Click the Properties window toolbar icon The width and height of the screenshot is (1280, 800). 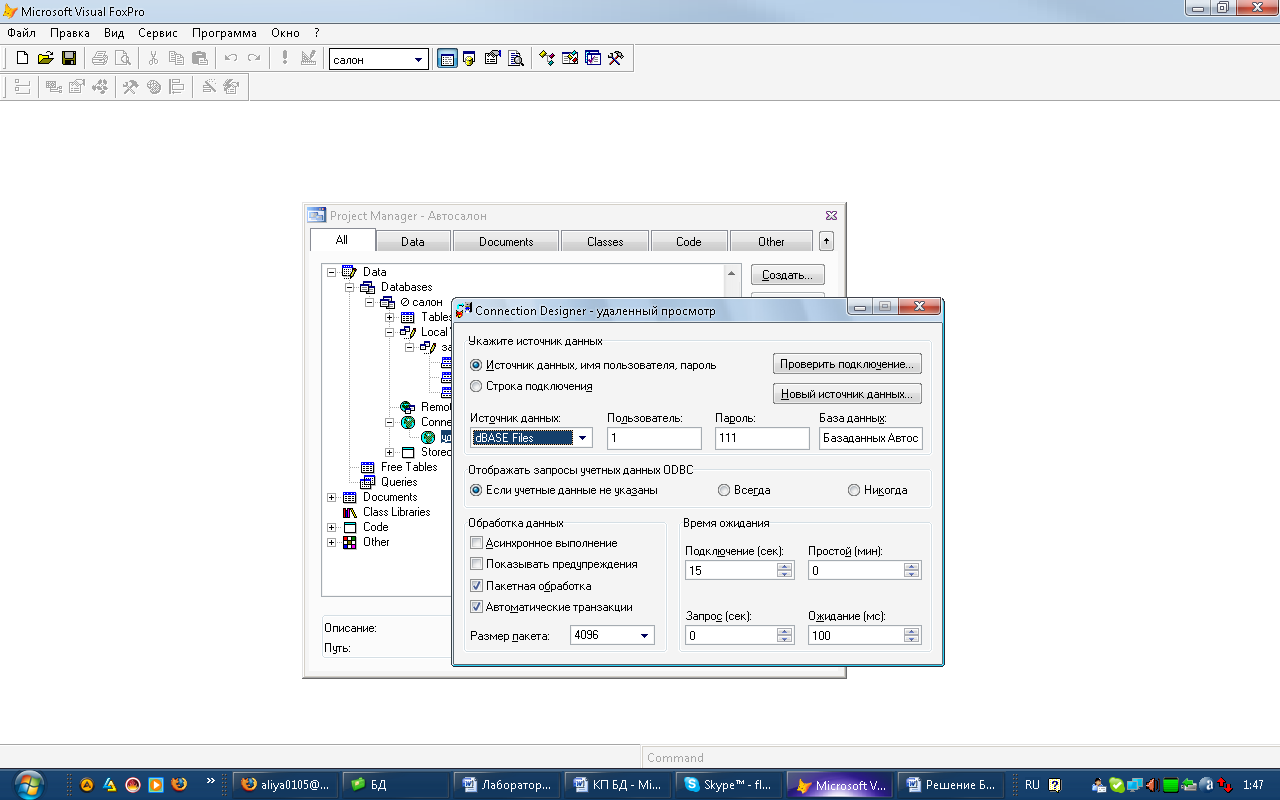pos(492,59)
